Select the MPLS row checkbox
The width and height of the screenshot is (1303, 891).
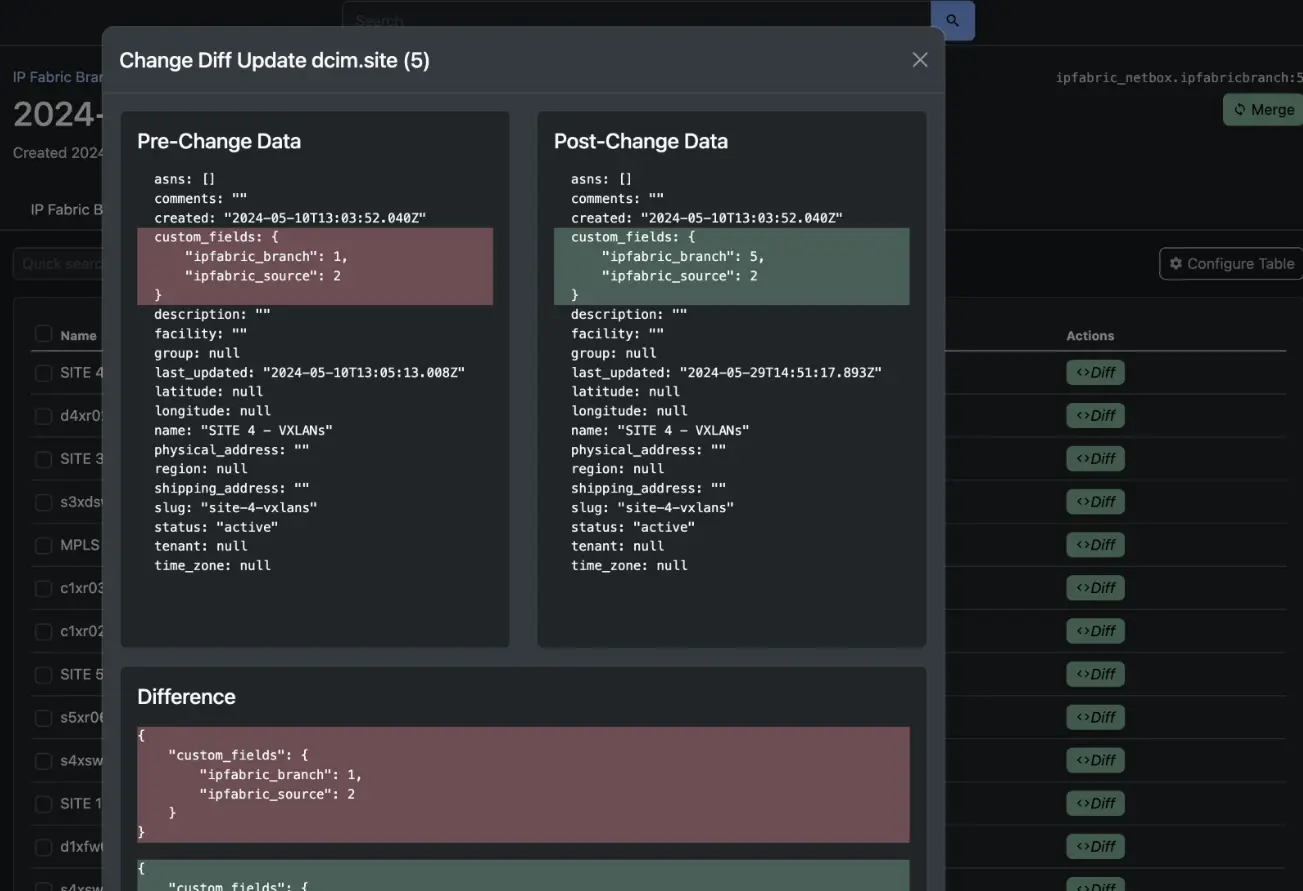pyautogui.click(x=43, y=545)
